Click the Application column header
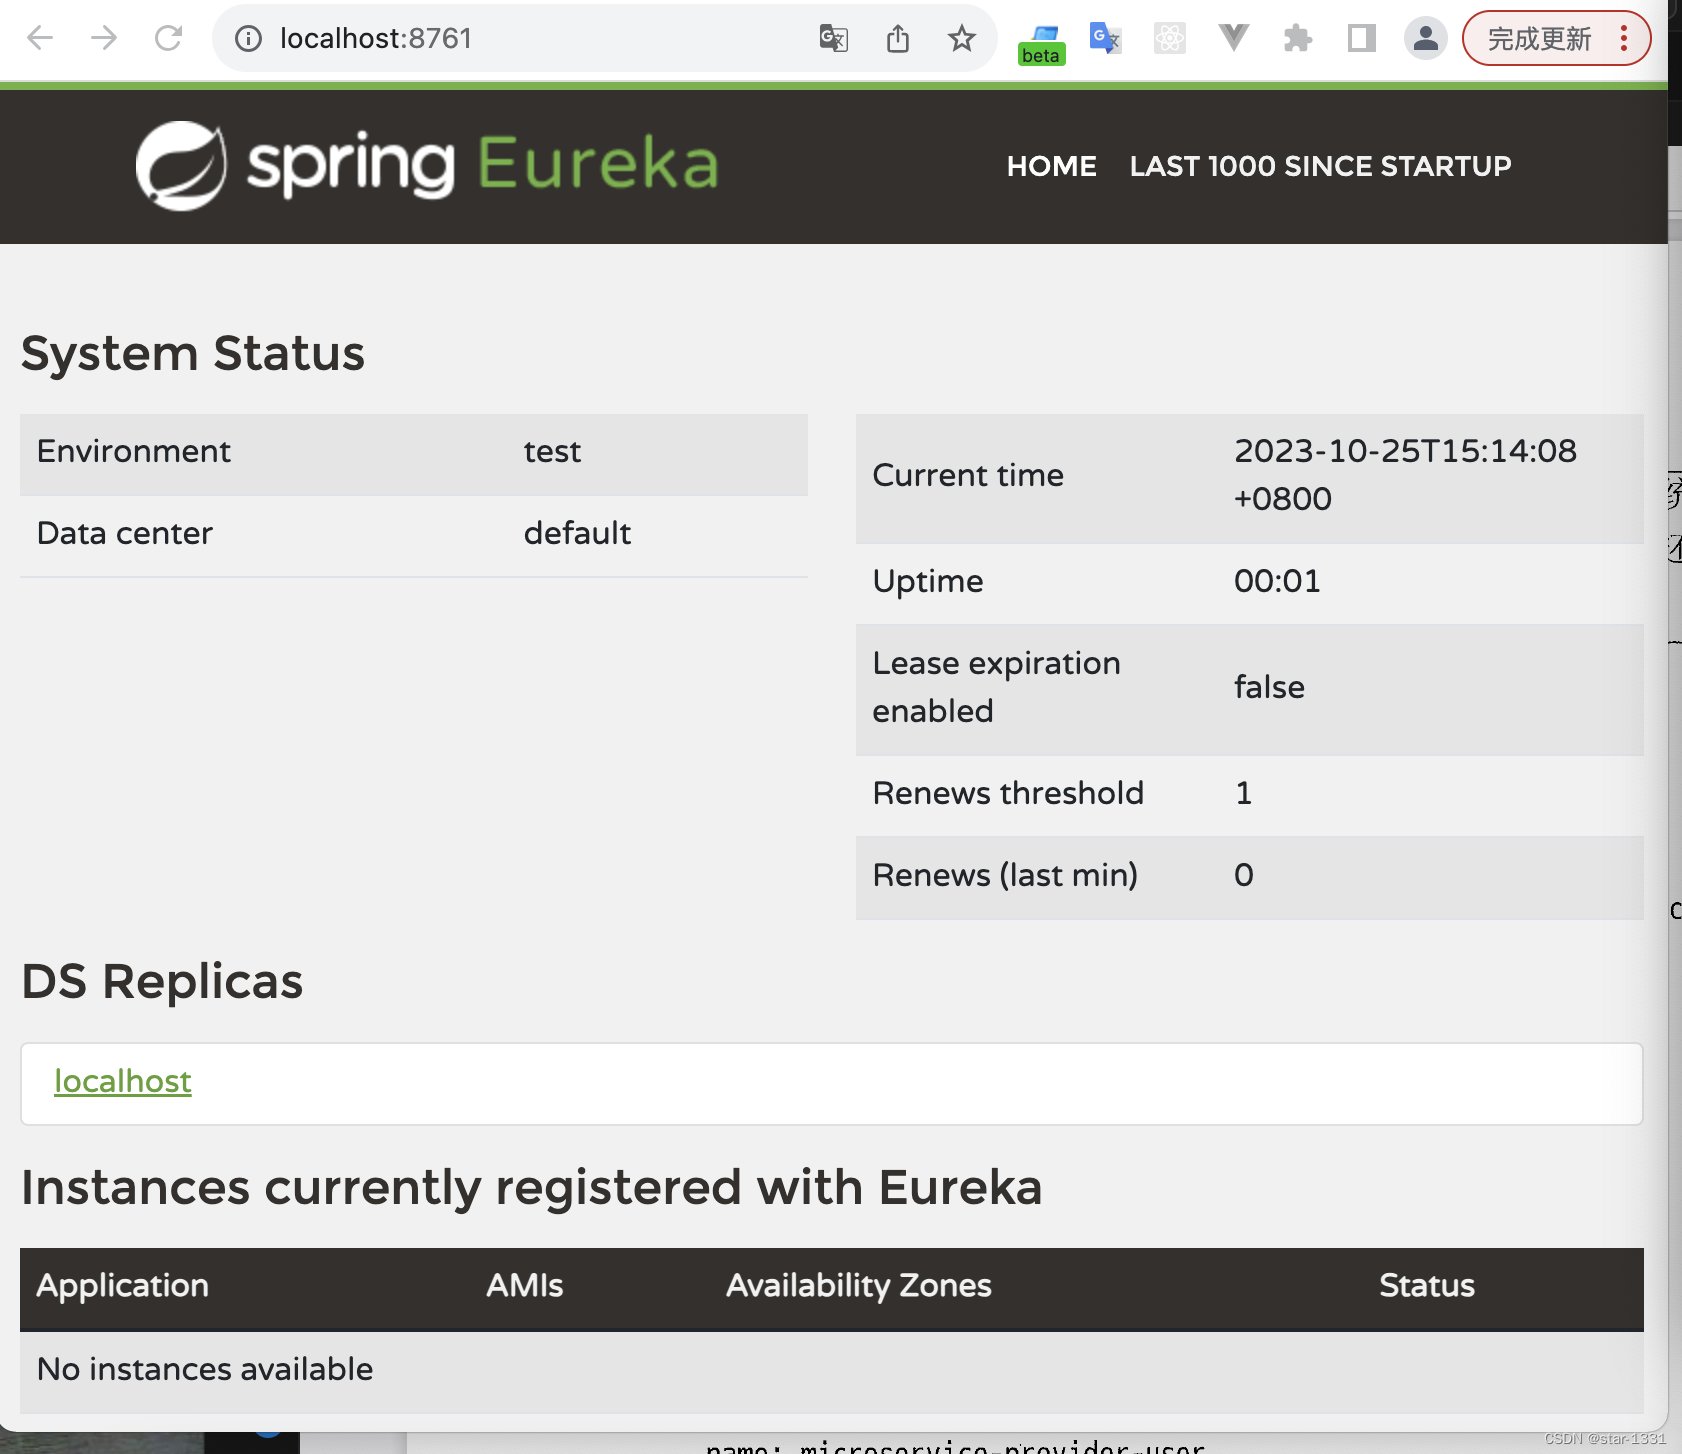 [x=123, y=1286]
